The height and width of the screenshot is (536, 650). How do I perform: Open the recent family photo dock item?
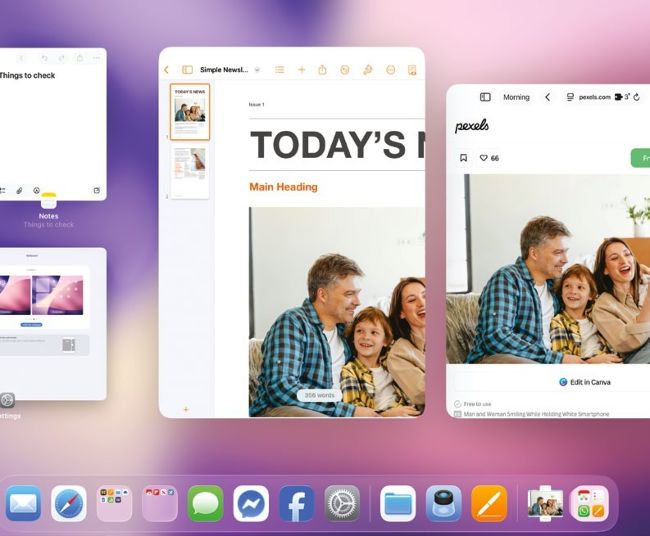point(545,503)
